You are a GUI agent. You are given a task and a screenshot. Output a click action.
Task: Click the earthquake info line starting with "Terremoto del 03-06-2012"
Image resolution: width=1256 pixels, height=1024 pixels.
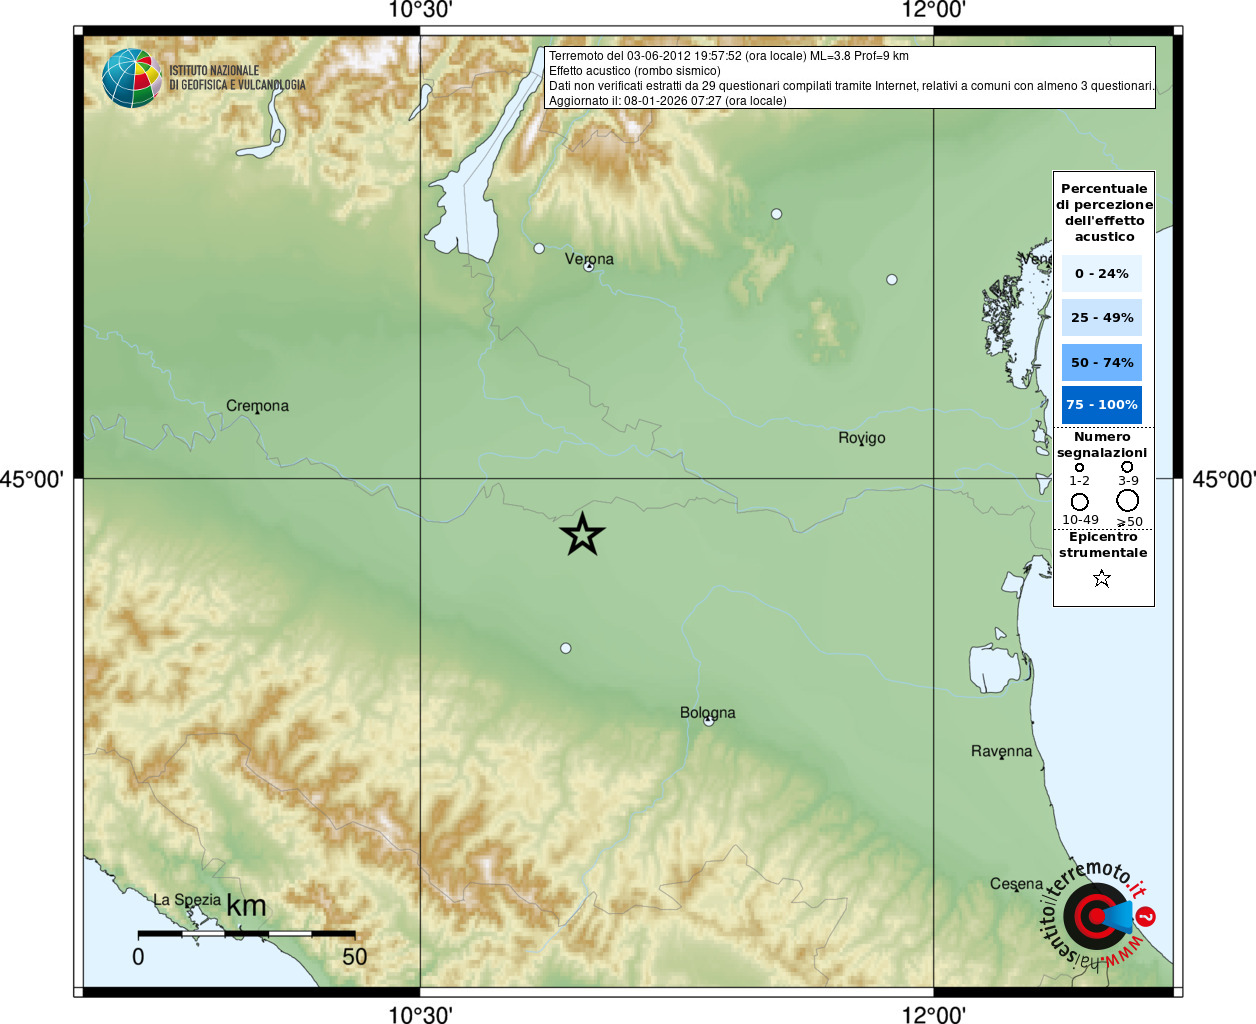(728, 56)
